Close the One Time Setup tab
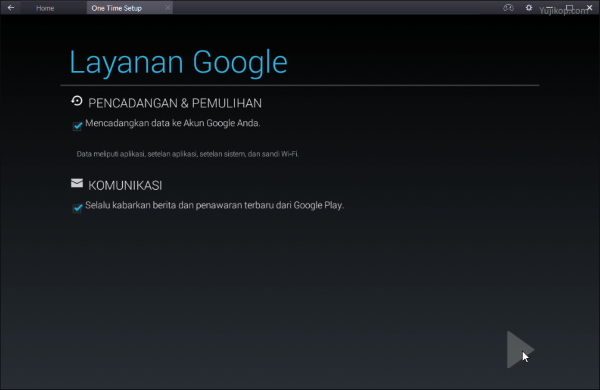The image size is (600, 390). coord(168,8)
